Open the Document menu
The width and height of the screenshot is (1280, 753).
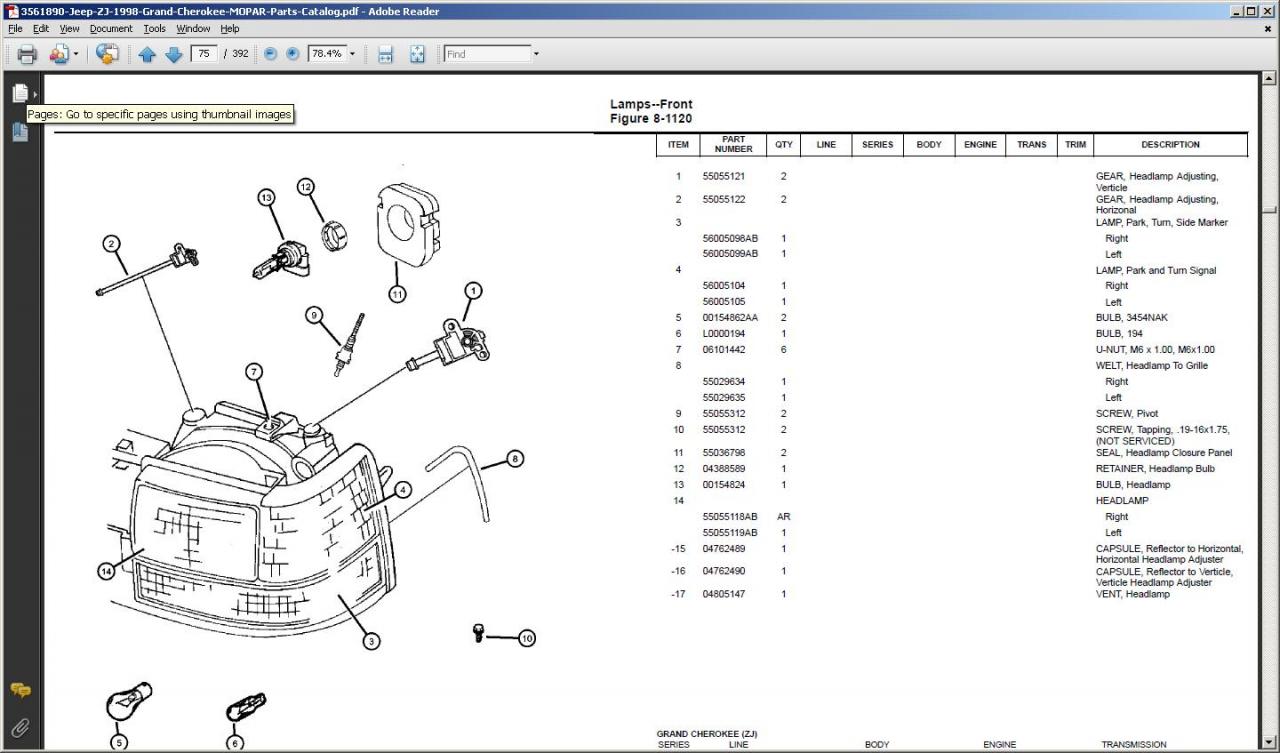(x=110, y=29)
